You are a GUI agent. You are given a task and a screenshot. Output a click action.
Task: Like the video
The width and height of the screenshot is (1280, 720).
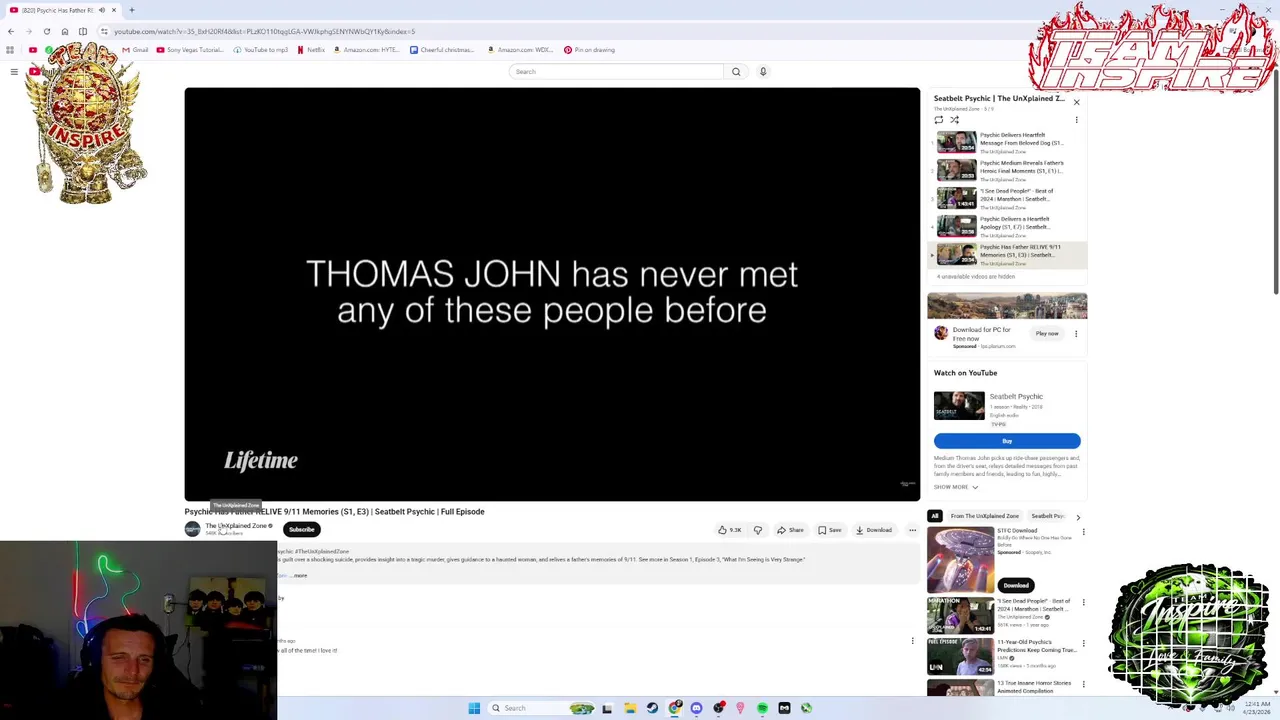[x=730, y=530]
